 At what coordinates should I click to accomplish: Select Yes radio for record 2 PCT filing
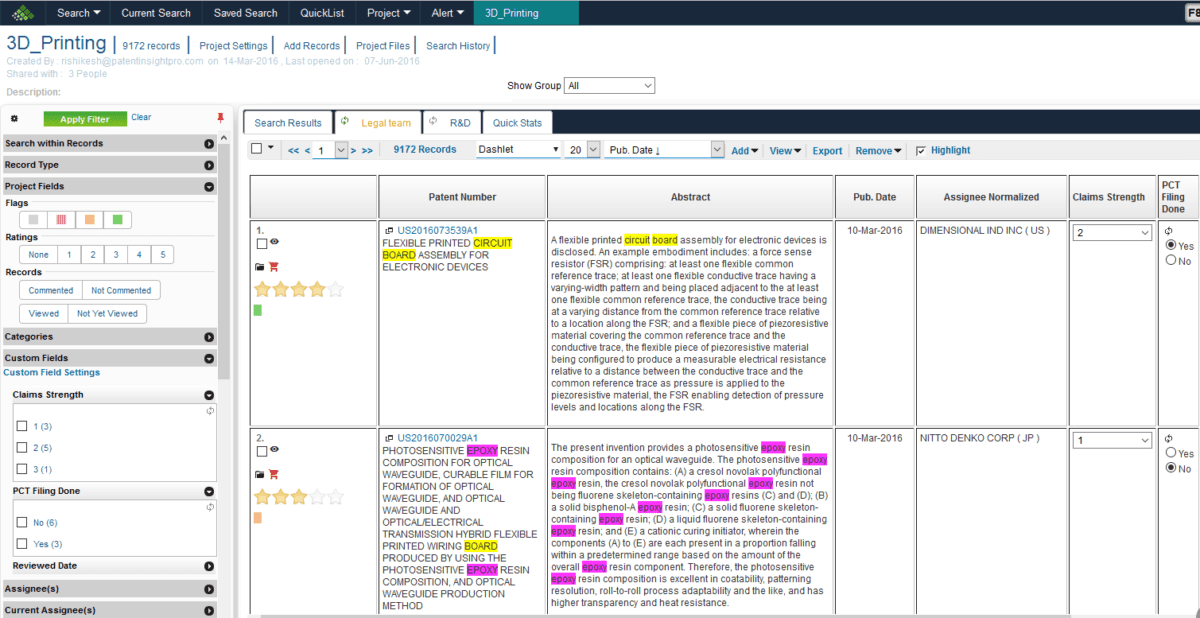tap(1171, 453)
